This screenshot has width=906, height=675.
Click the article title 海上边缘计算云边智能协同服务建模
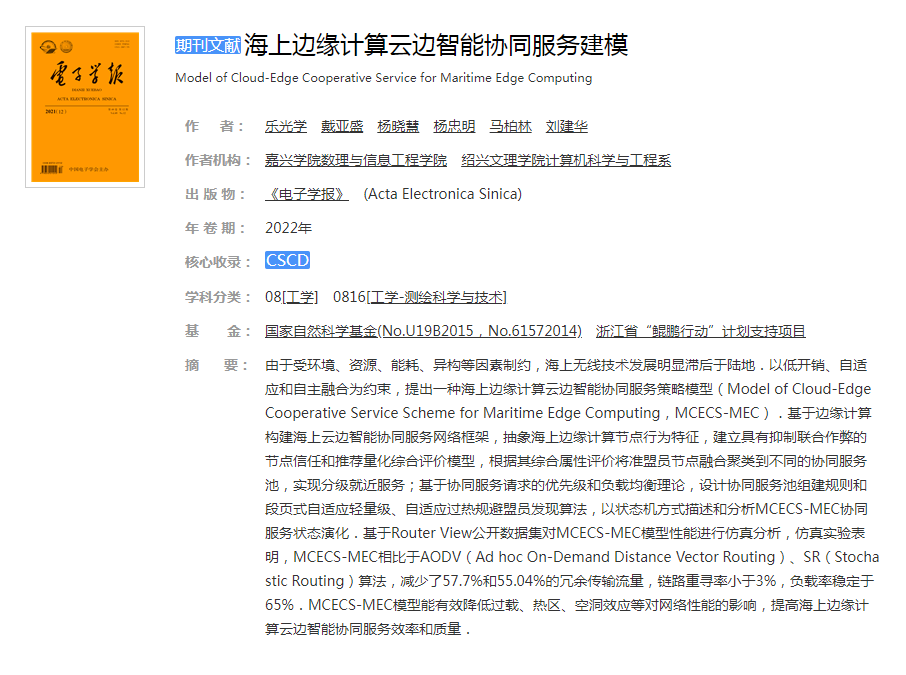(x=436, y=45)
